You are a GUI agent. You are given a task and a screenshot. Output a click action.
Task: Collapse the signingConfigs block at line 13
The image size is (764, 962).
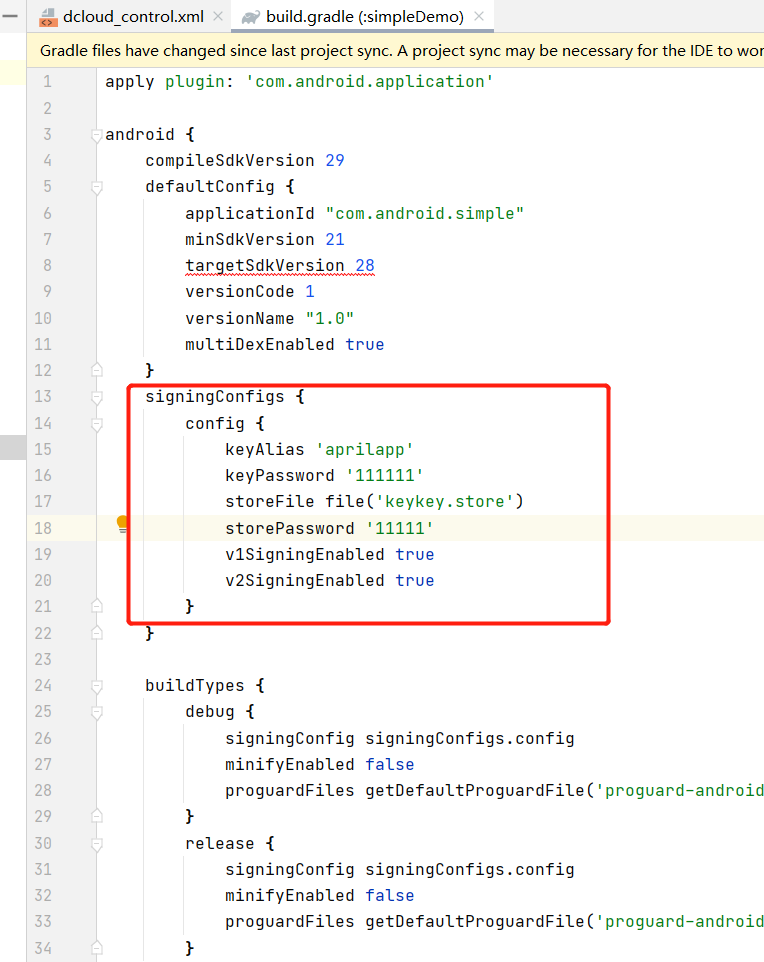(x=96, y=397)
